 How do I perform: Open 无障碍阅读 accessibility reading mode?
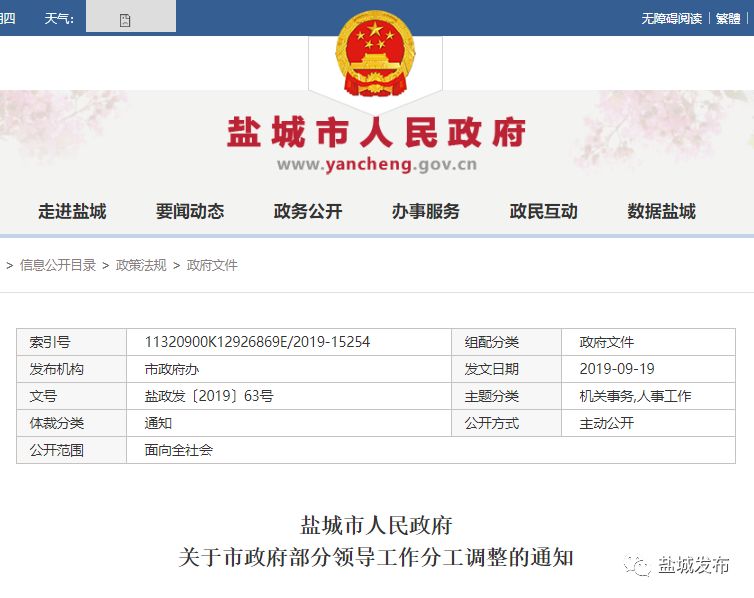671,18
